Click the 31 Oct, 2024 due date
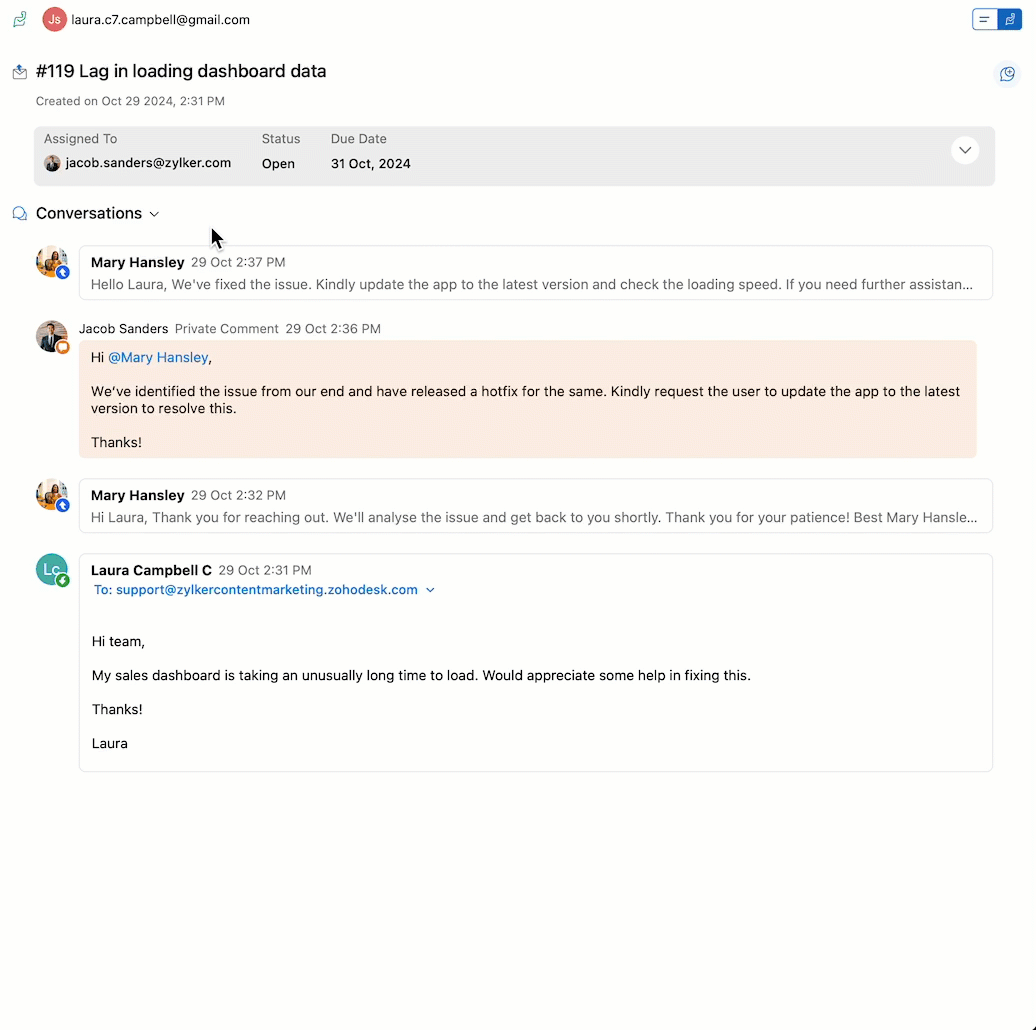1036x1030 pixels. tap(371, 164)
